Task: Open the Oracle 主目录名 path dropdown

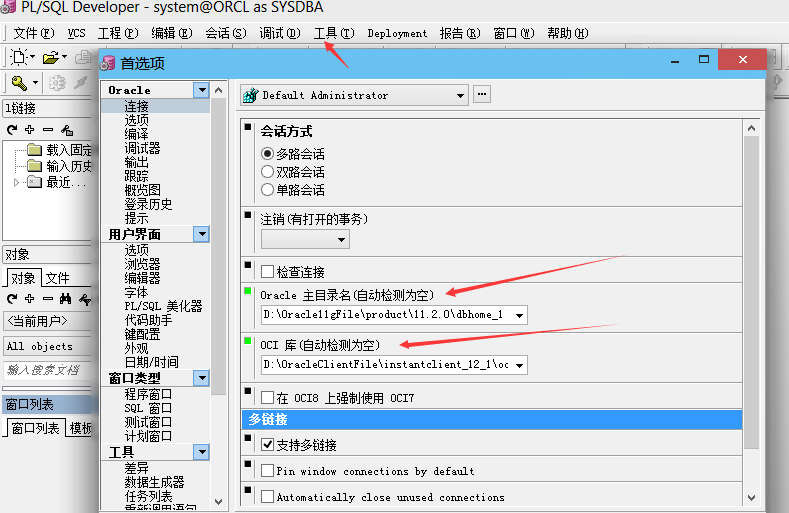Action: (518, 315)
